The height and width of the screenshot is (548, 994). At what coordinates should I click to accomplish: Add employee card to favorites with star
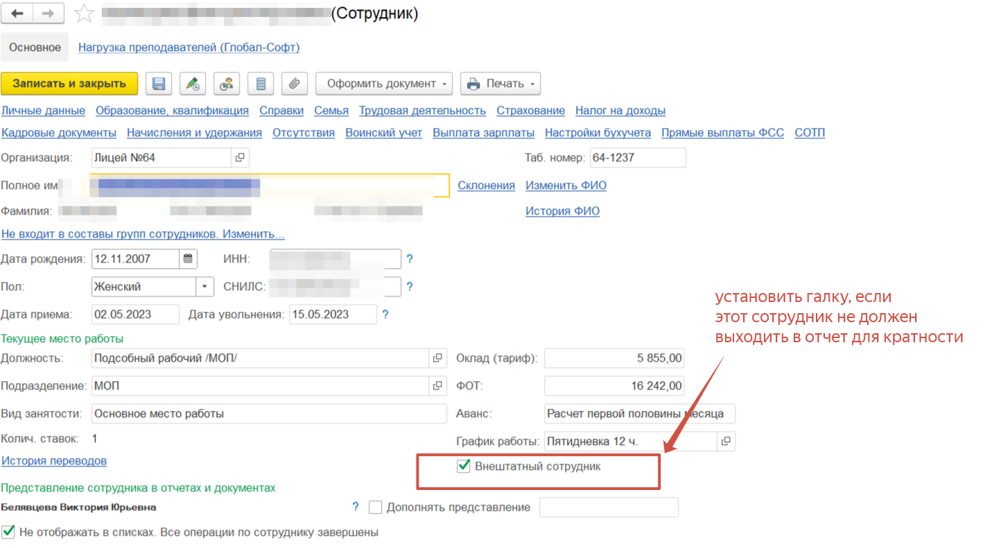coord(84,14)
